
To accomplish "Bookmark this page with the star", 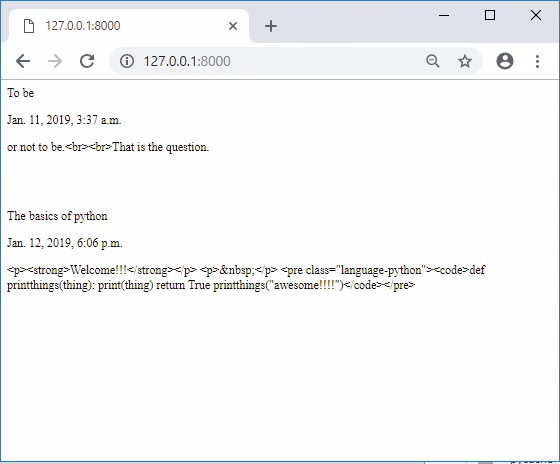I will [x=465, y=61].
